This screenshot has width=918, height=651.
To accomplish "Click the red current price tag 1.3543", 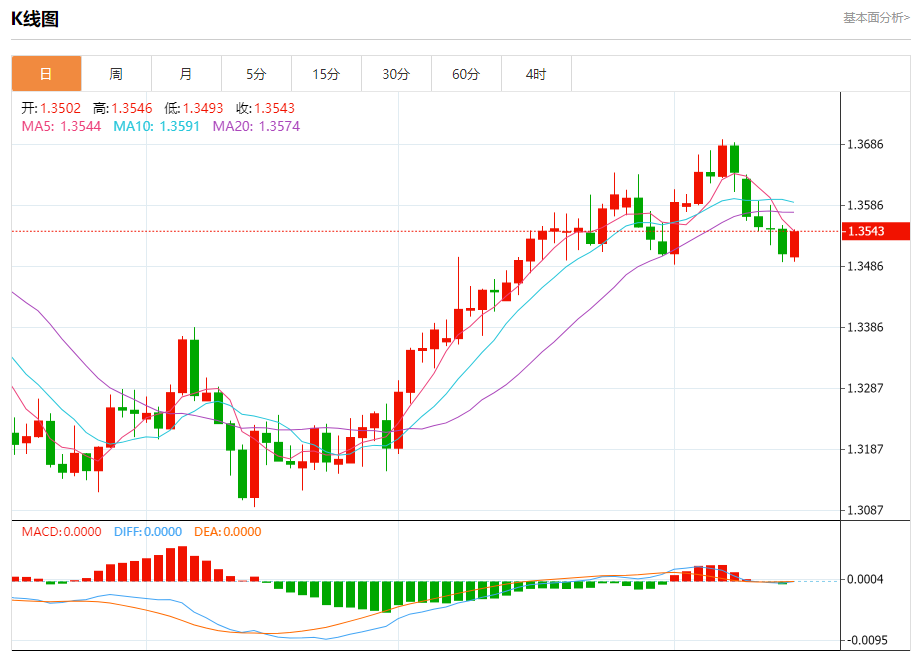I will tap(875, 231).
